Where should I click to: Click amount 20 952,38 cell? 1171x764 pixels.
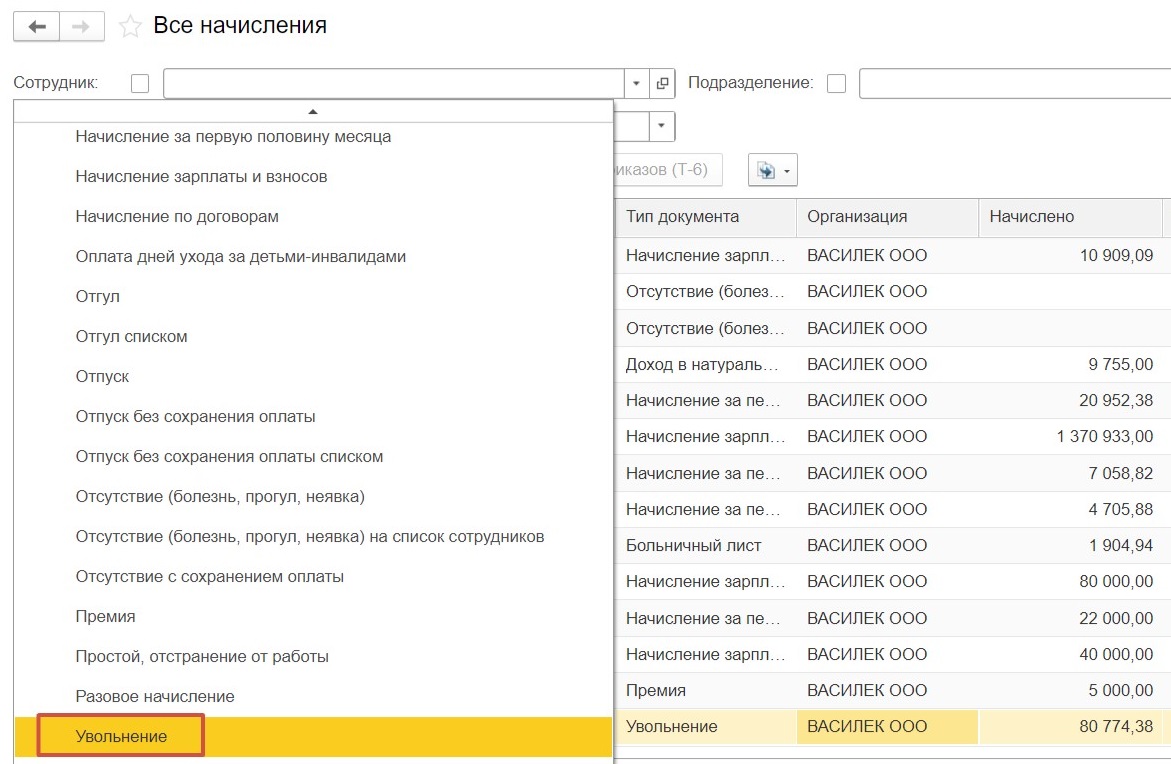tap(1070, 400)
